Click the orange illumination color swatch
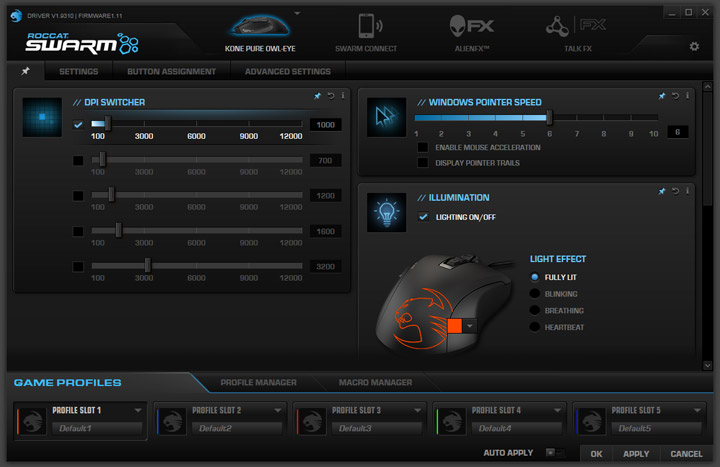 (x=455, y=326)
